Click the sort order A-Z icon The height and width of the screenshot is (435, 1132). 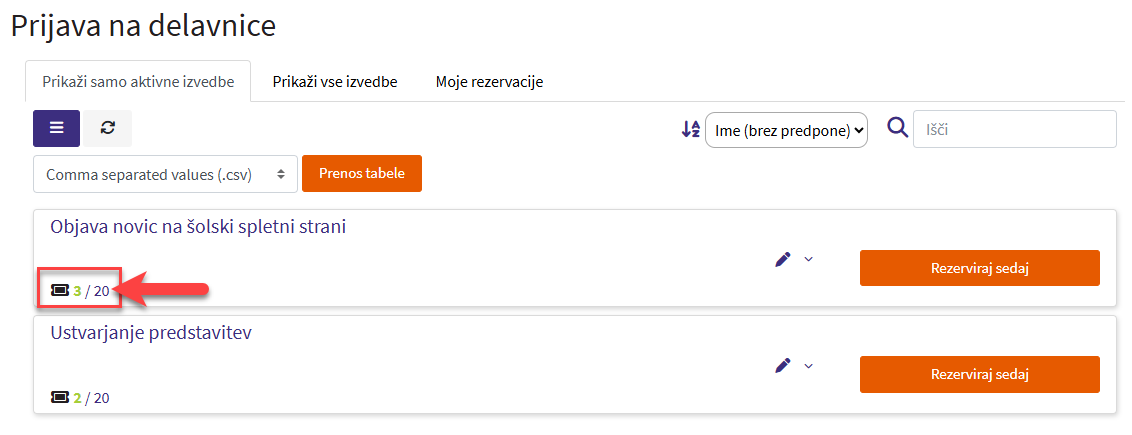(691, 129)
